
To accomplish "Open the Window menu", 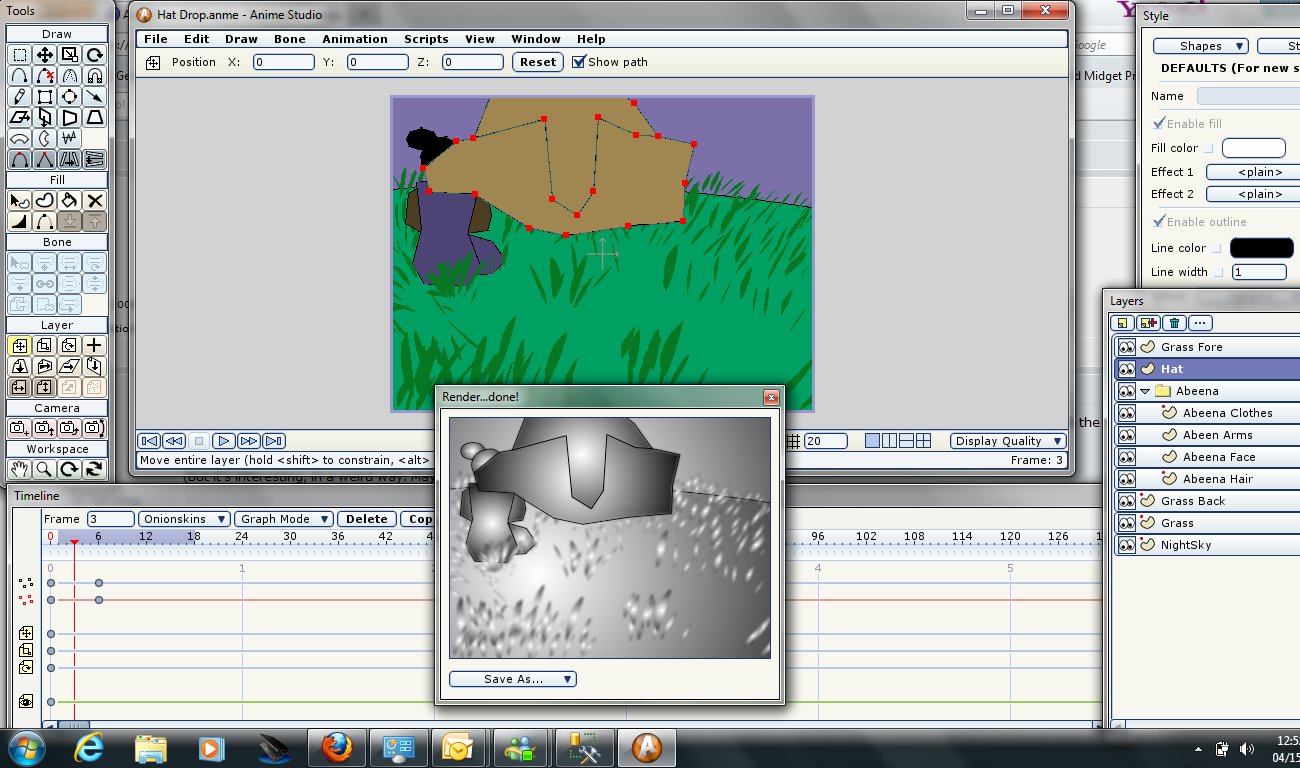I will [x=536, y=39].
